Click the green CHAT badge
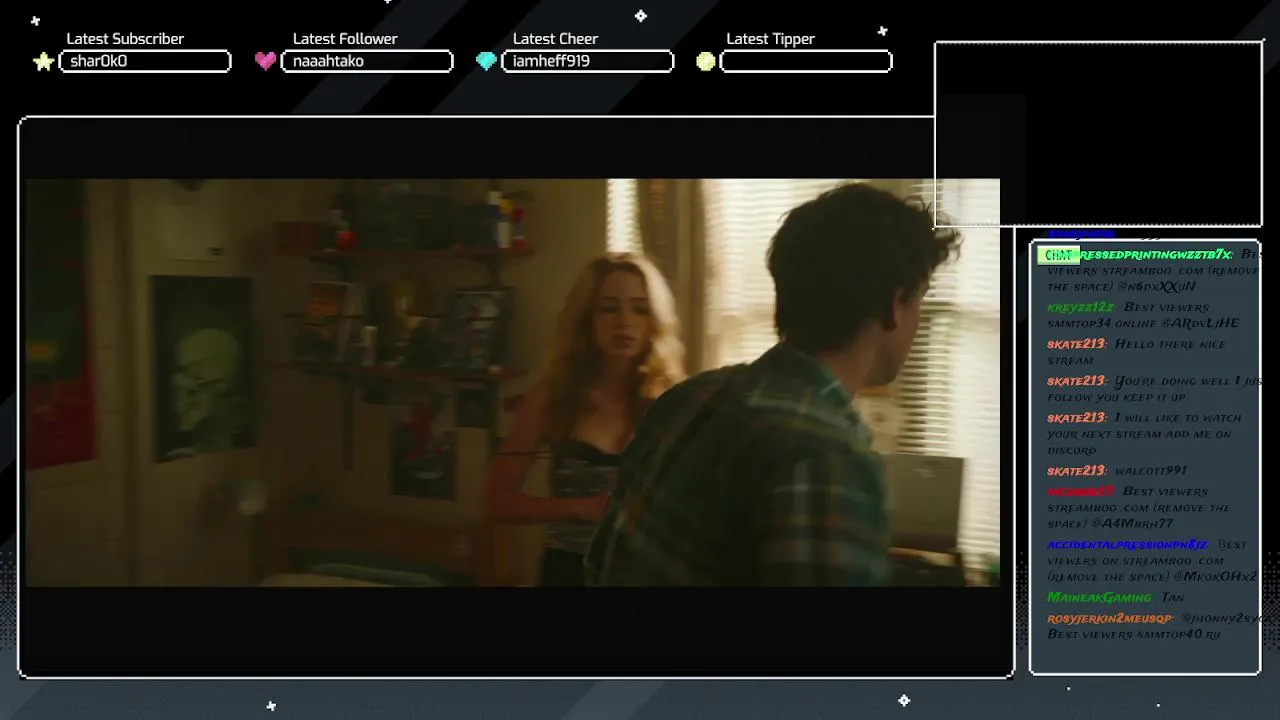 tap(1058, 255)
